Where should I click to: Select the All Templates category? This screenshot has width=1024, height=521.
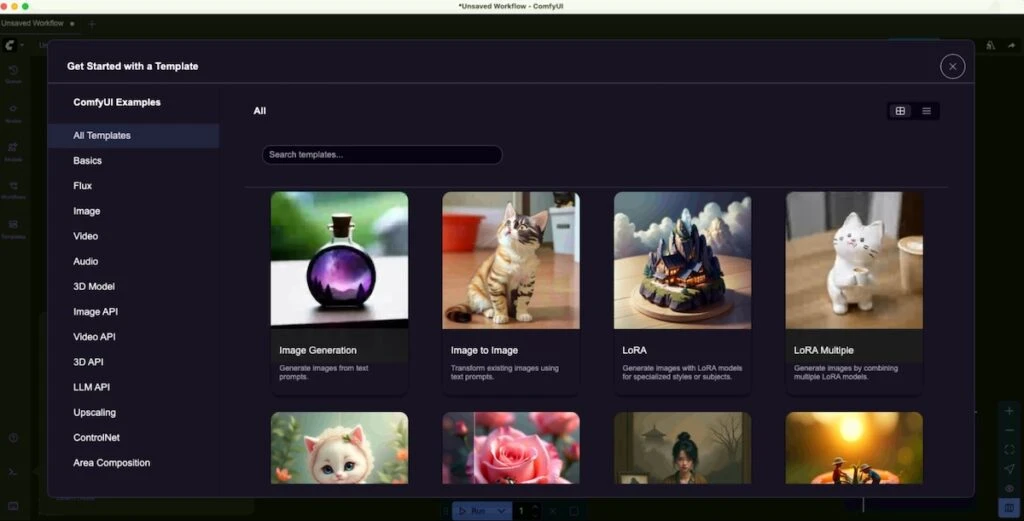133,136
